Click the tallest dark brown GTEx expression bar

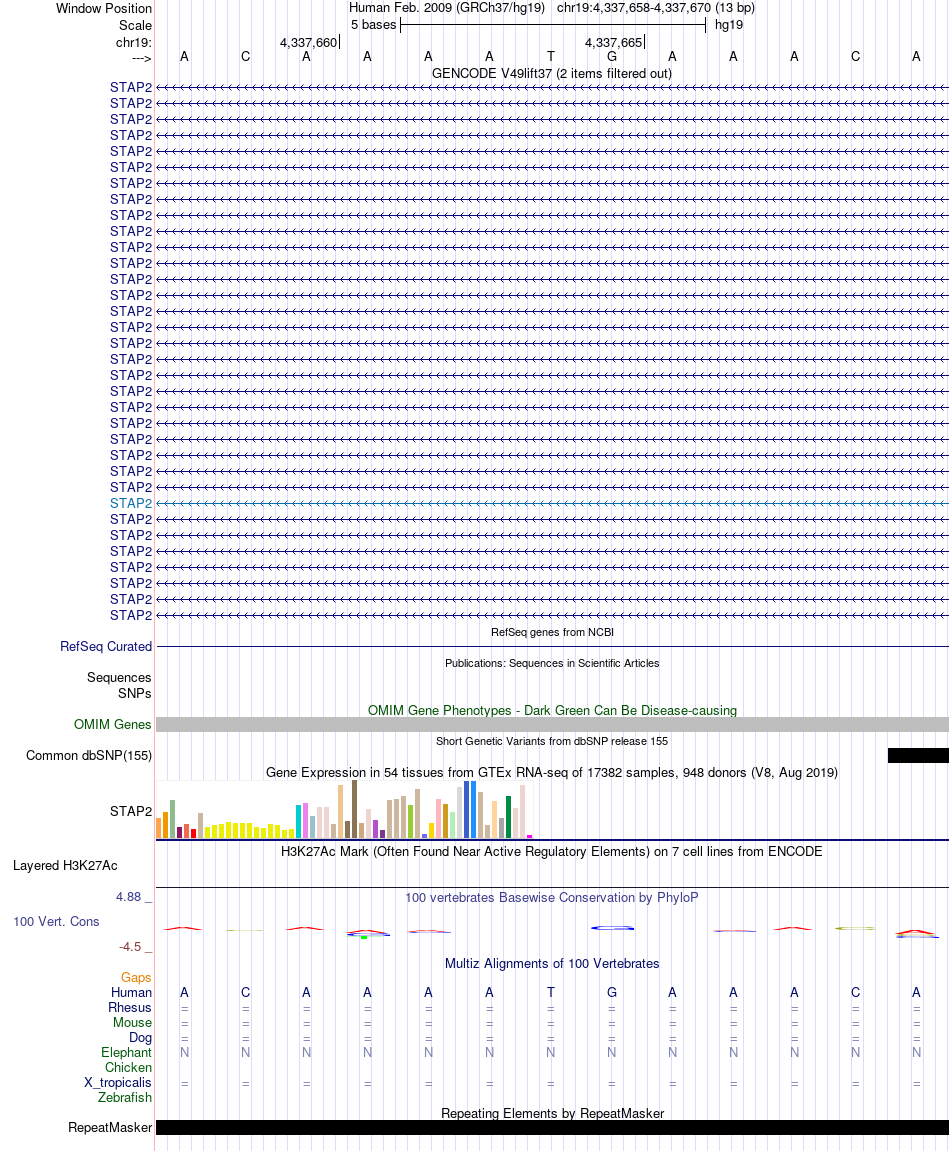click(x=355, y=809)
